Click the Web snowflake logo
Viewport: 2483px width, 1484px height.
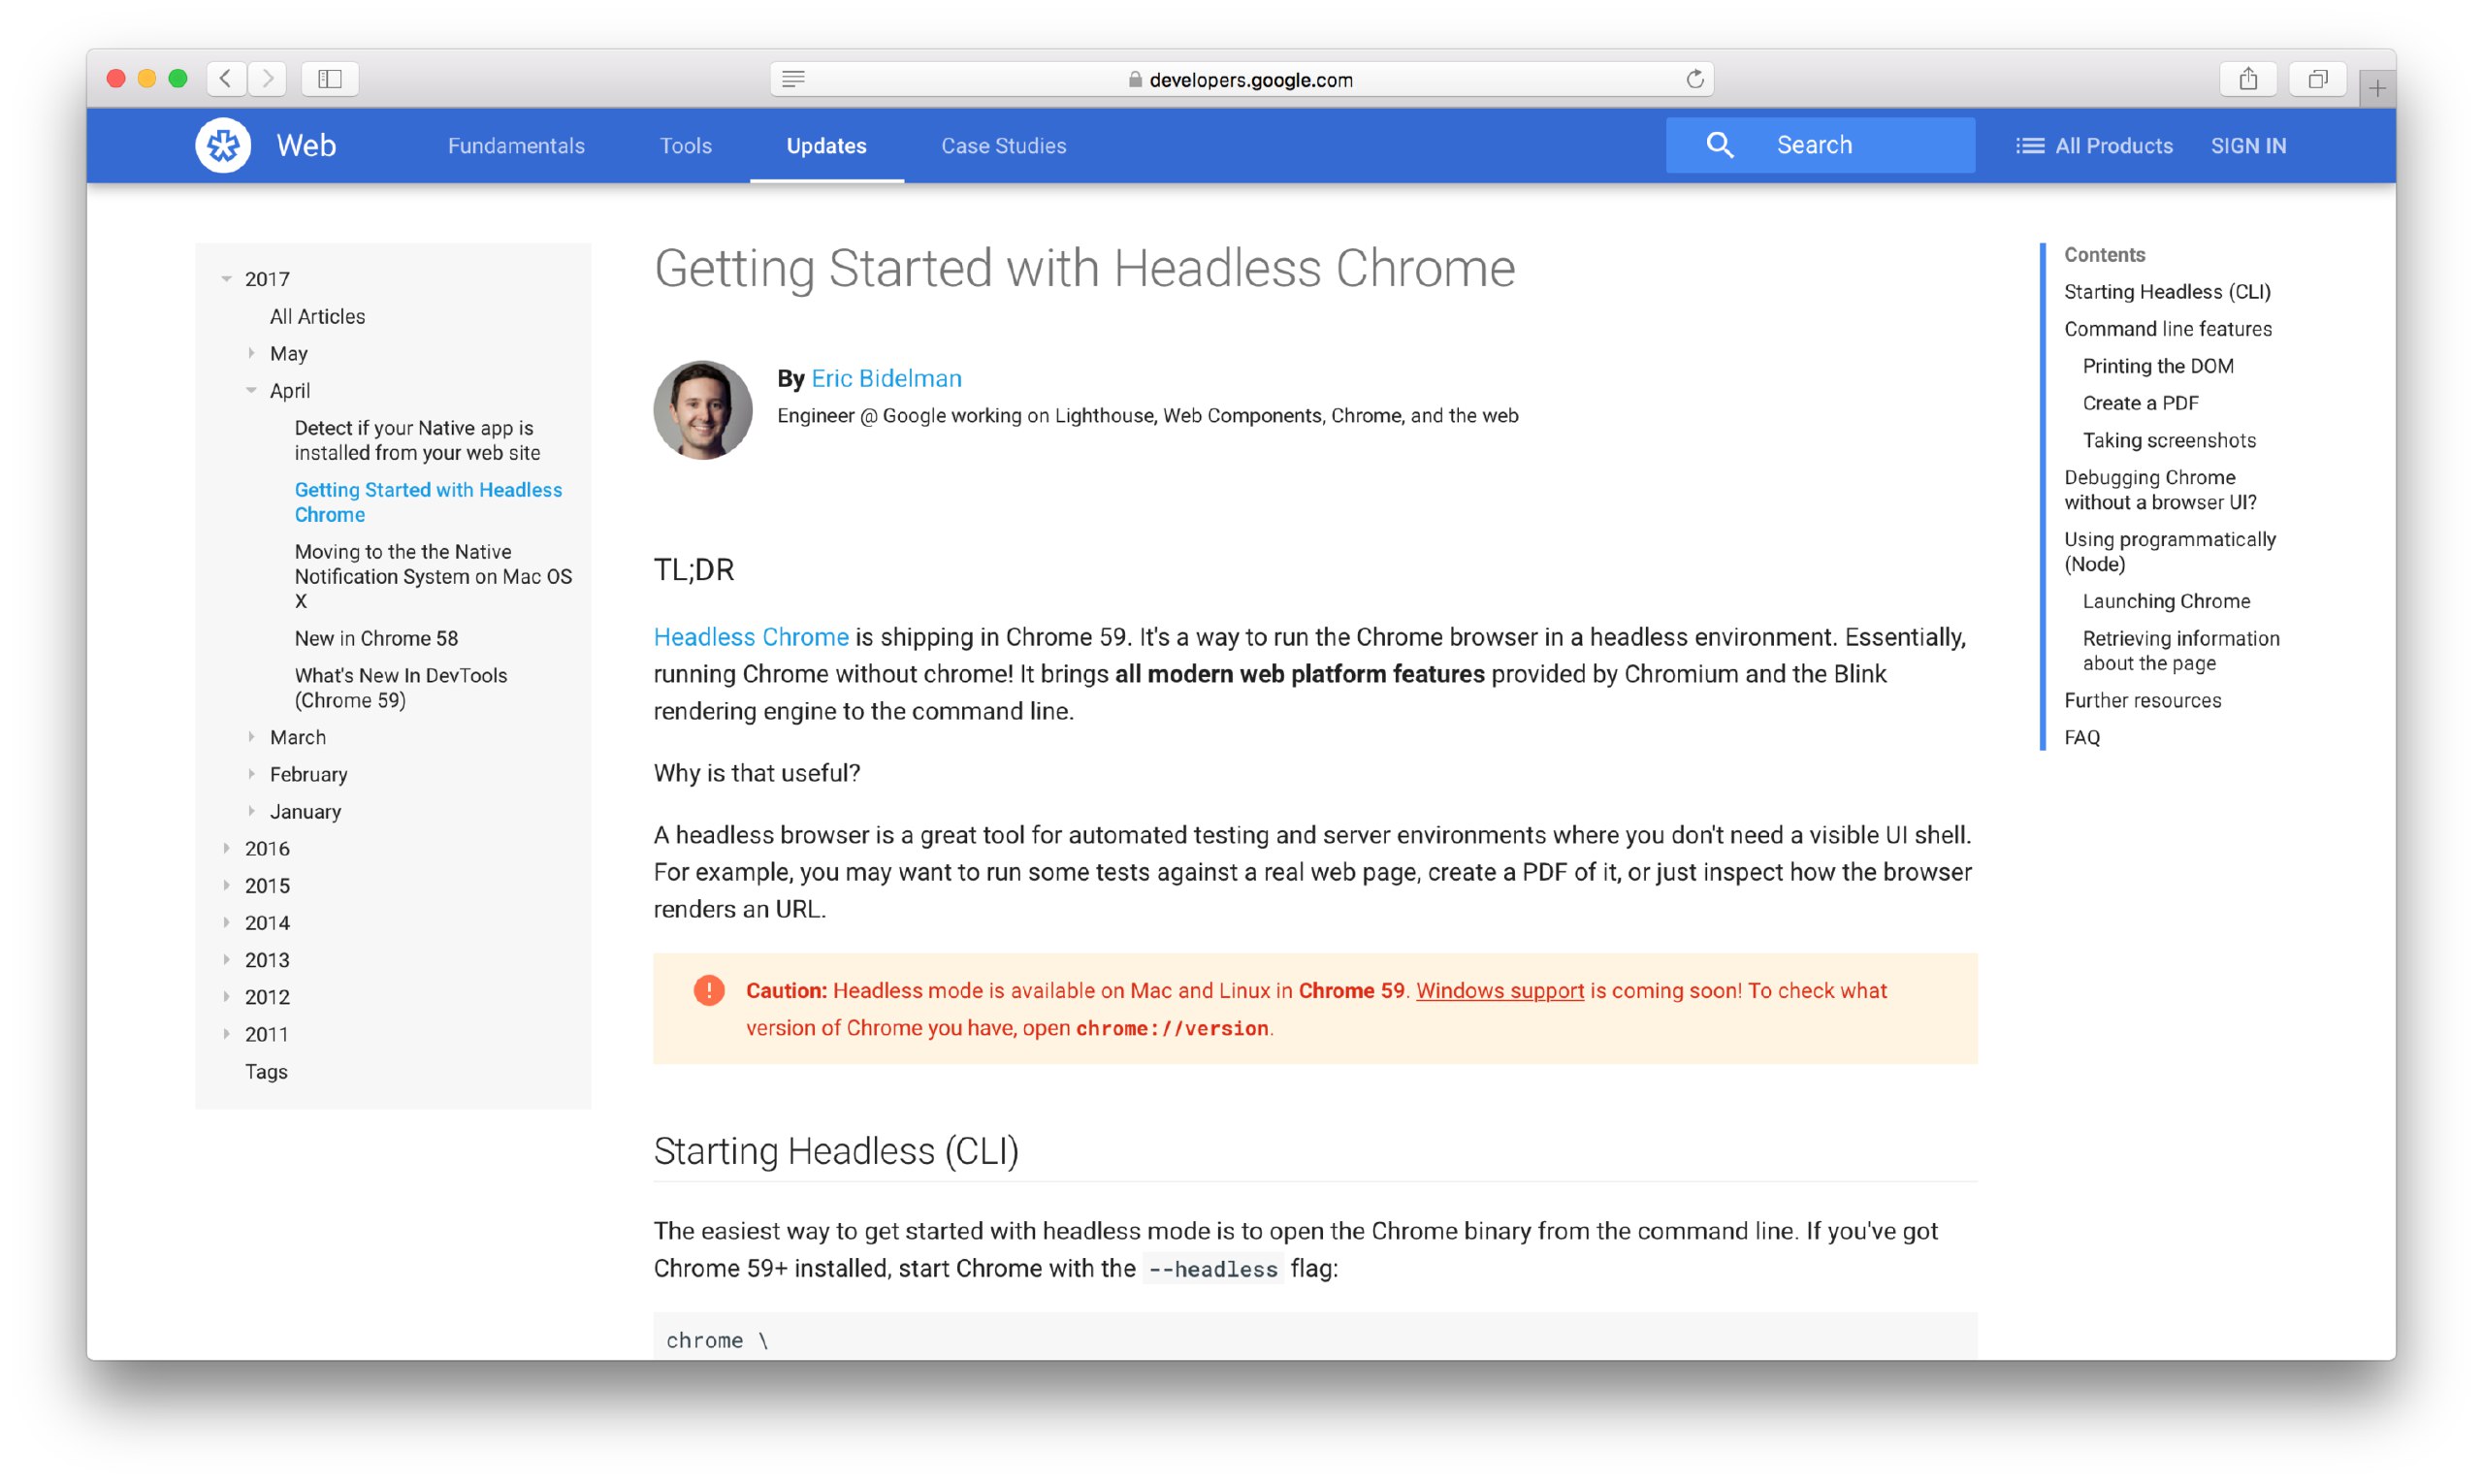(223, 146)
